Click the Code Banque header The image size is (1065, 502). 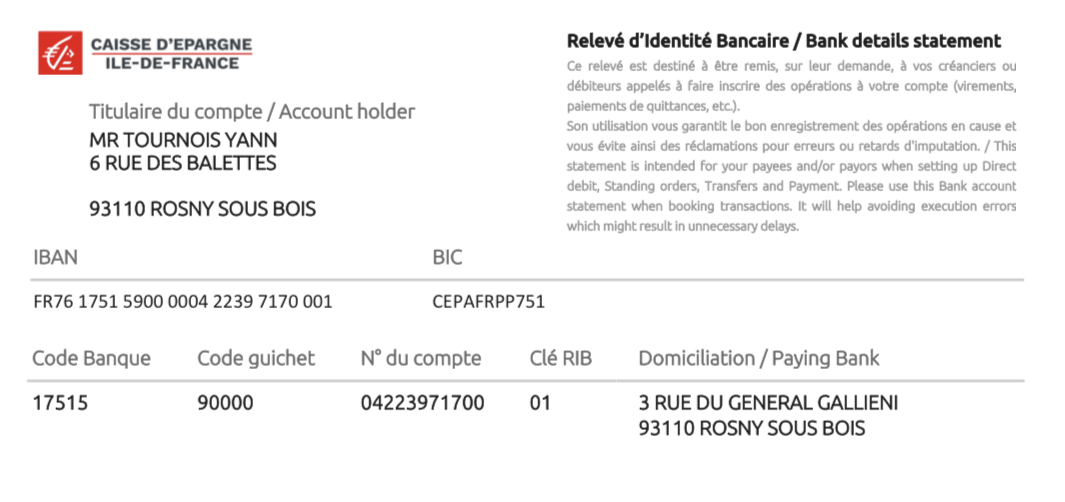(x=91, y=358)
